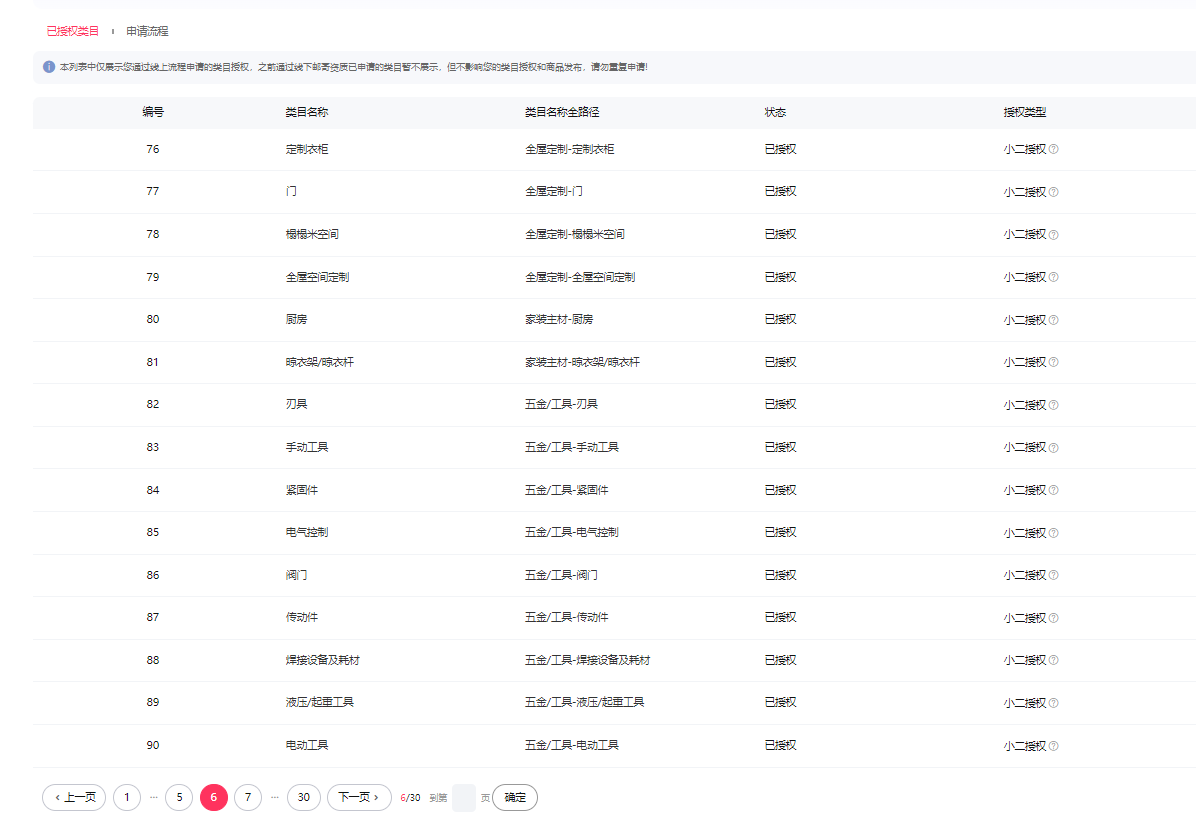Go to next page with 下一页
The image size is (1196, 818).
tap(359, 797)
